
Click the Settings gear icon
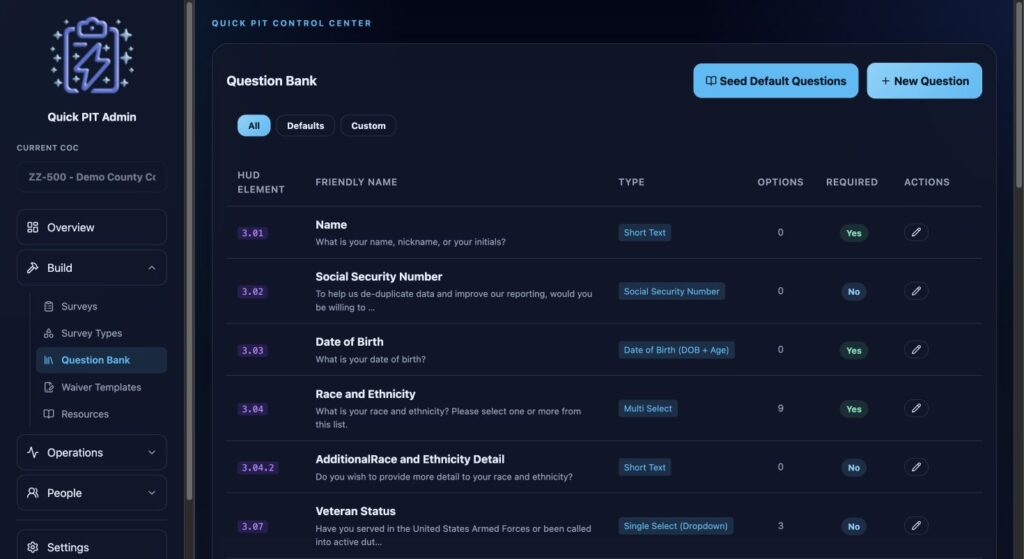point(33,547)
